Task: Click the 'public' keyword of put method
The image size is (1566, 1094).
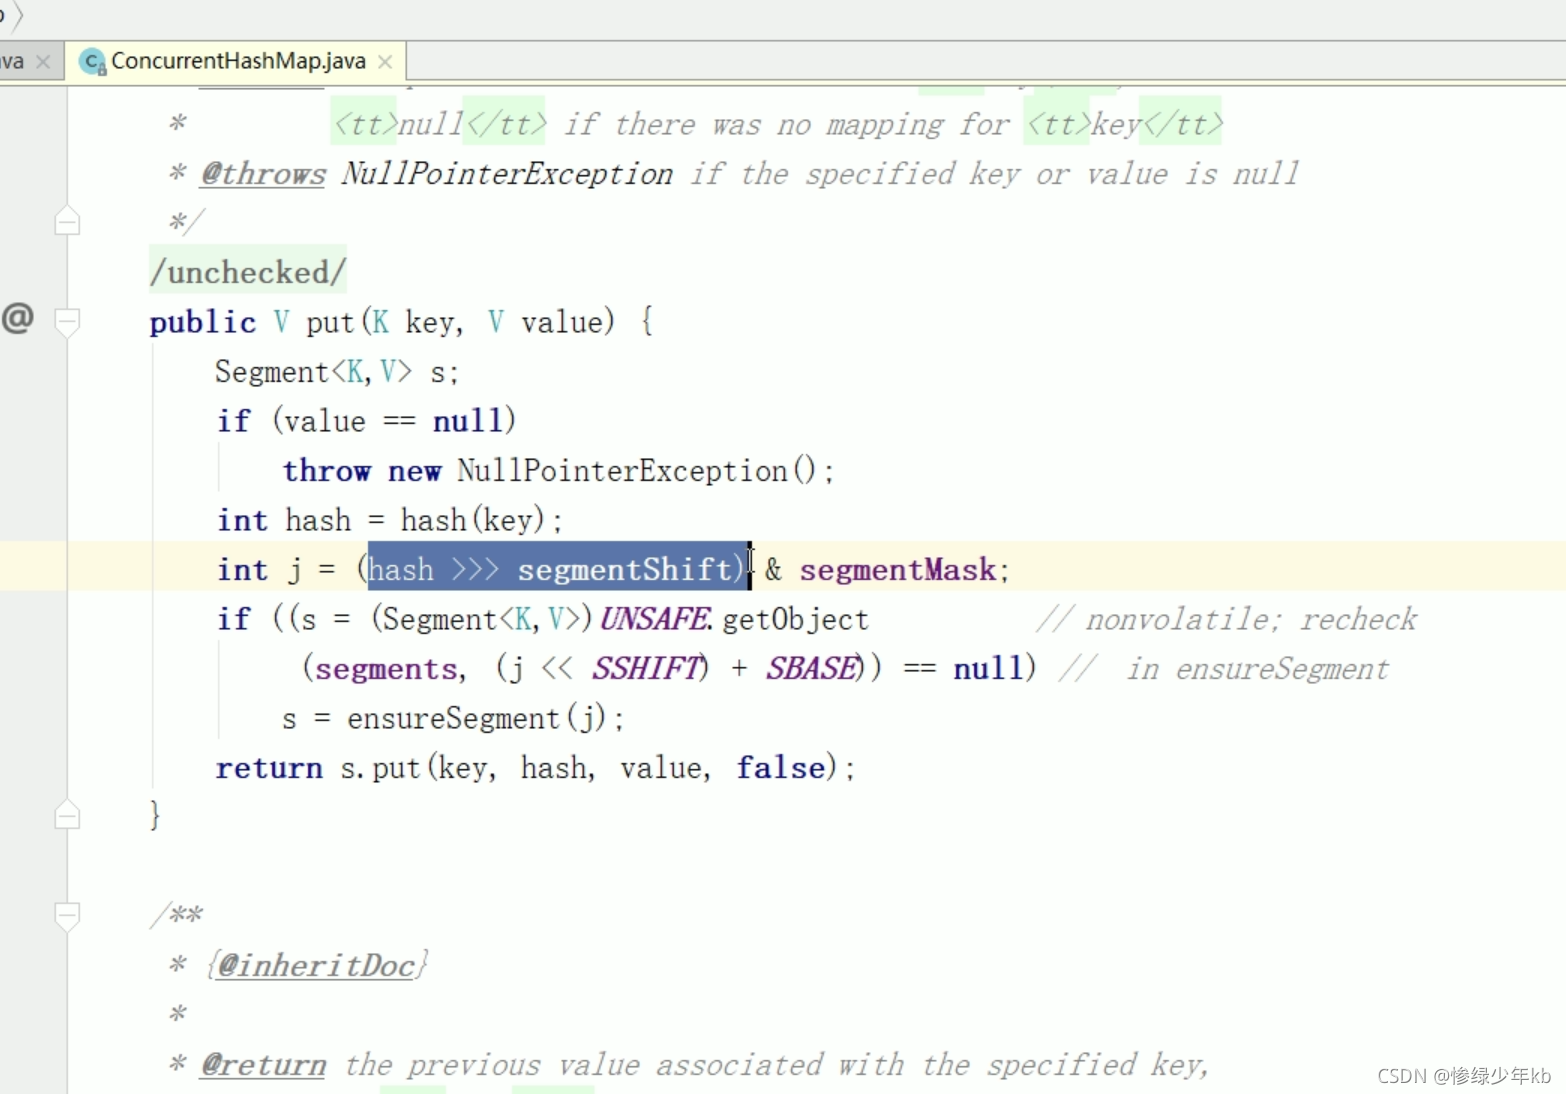Action: click(203, 322)
